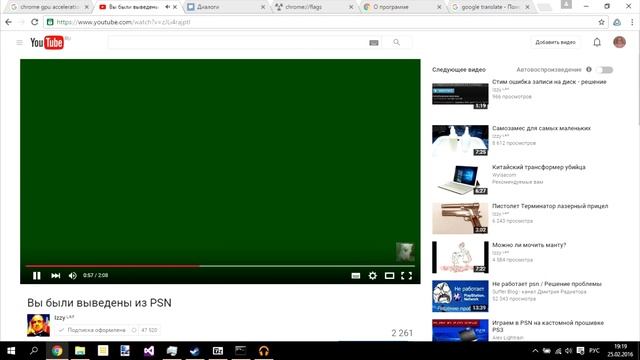Screen dimensions: 640x360
Task: Open video 'Китайский трансформер убийца'
Action: pyautogui.click(x=539, y=167)
